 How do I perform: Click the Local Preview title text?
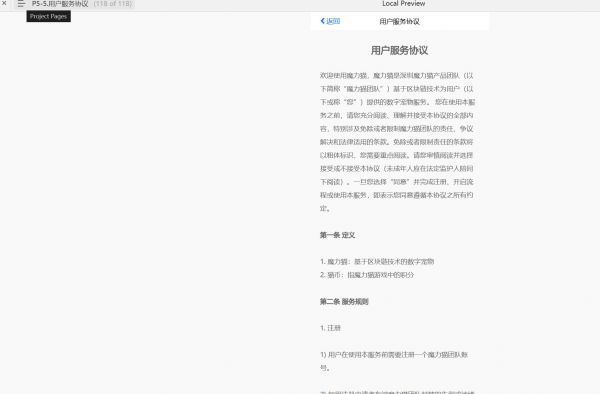click(404, 3)
